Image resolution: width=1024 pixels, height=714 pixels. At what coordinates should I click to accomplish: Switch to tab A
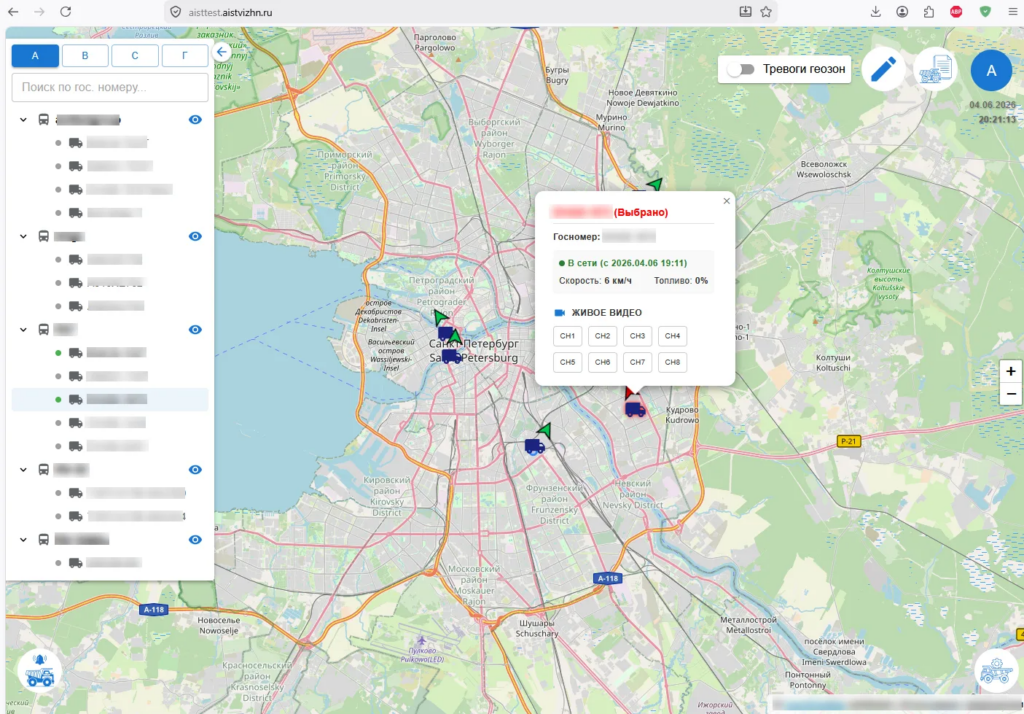click(35, 56)
